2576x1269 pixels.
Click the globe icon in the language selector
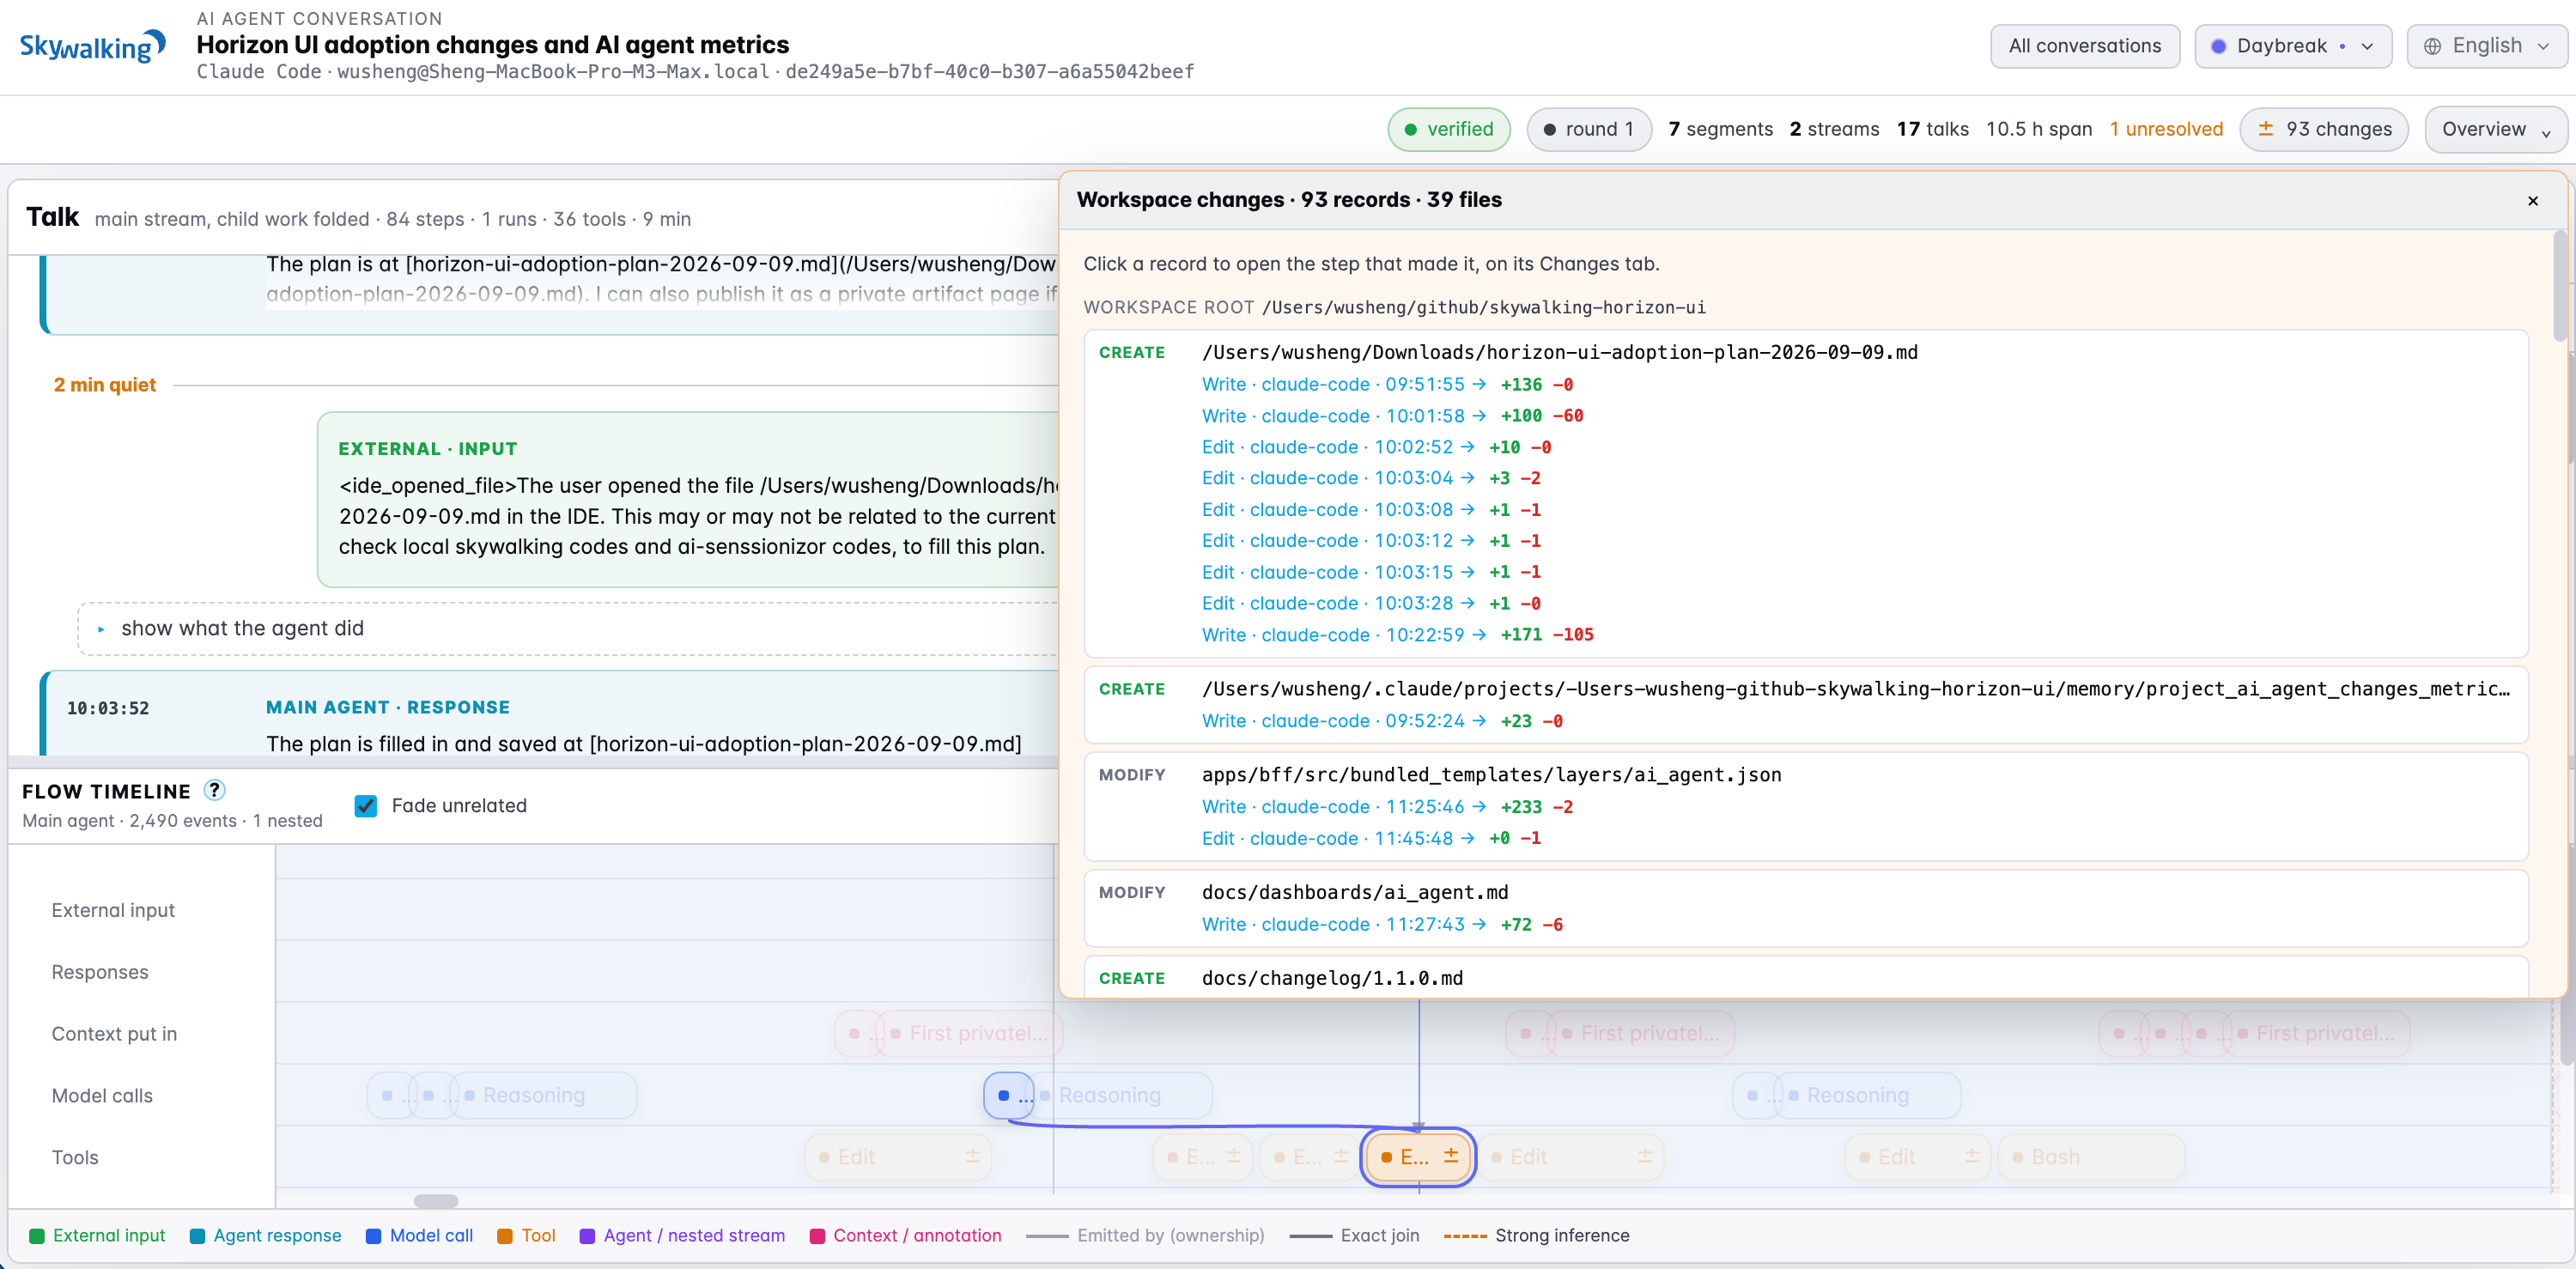point(2432,46)
